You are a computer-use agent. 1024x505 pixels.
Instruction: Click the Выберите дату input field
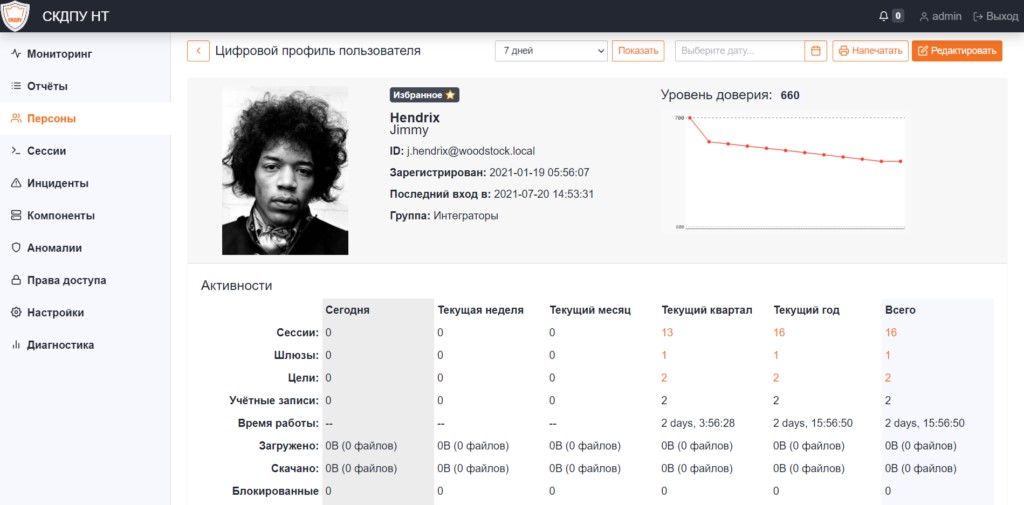coord(739,51)
